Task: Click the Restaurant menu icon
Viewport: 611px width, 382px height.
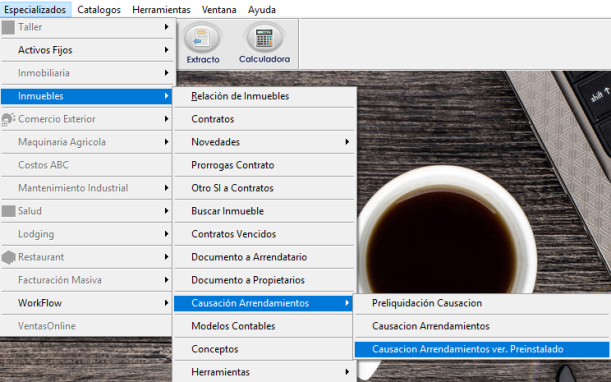Action: point(8,257)
